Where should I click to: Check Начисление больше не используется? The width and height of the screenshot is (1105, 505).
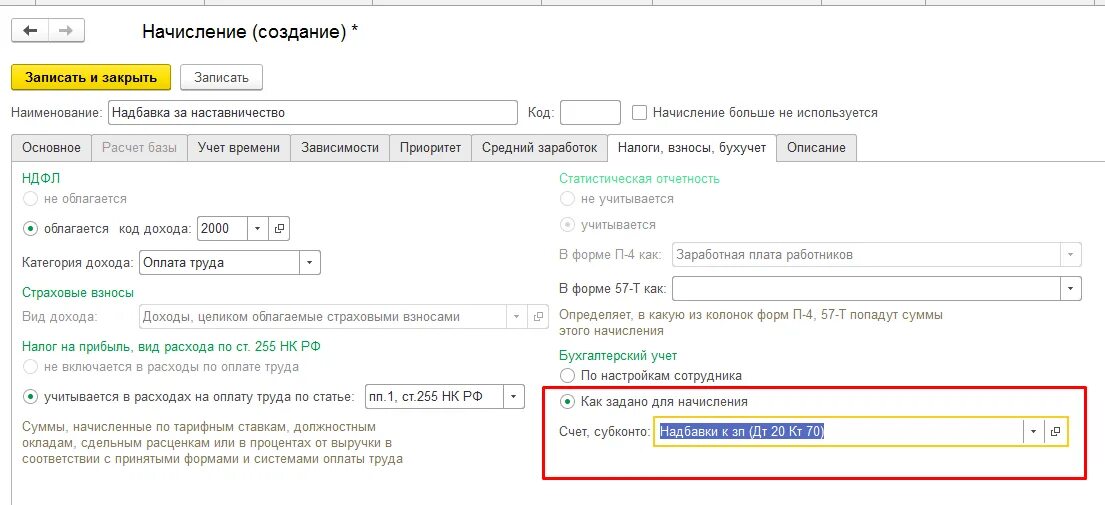pos(639,113)
